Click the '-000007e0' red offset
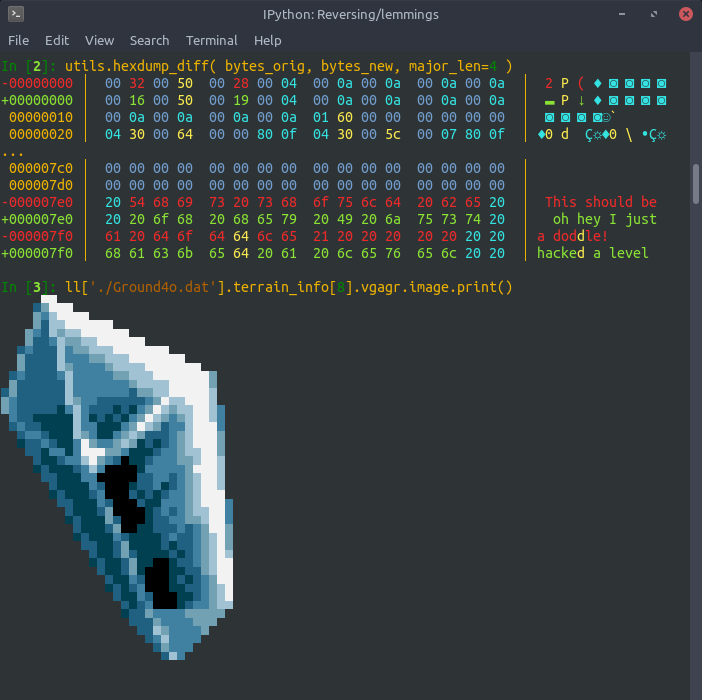Screen dimensions: 702x700 37,202
